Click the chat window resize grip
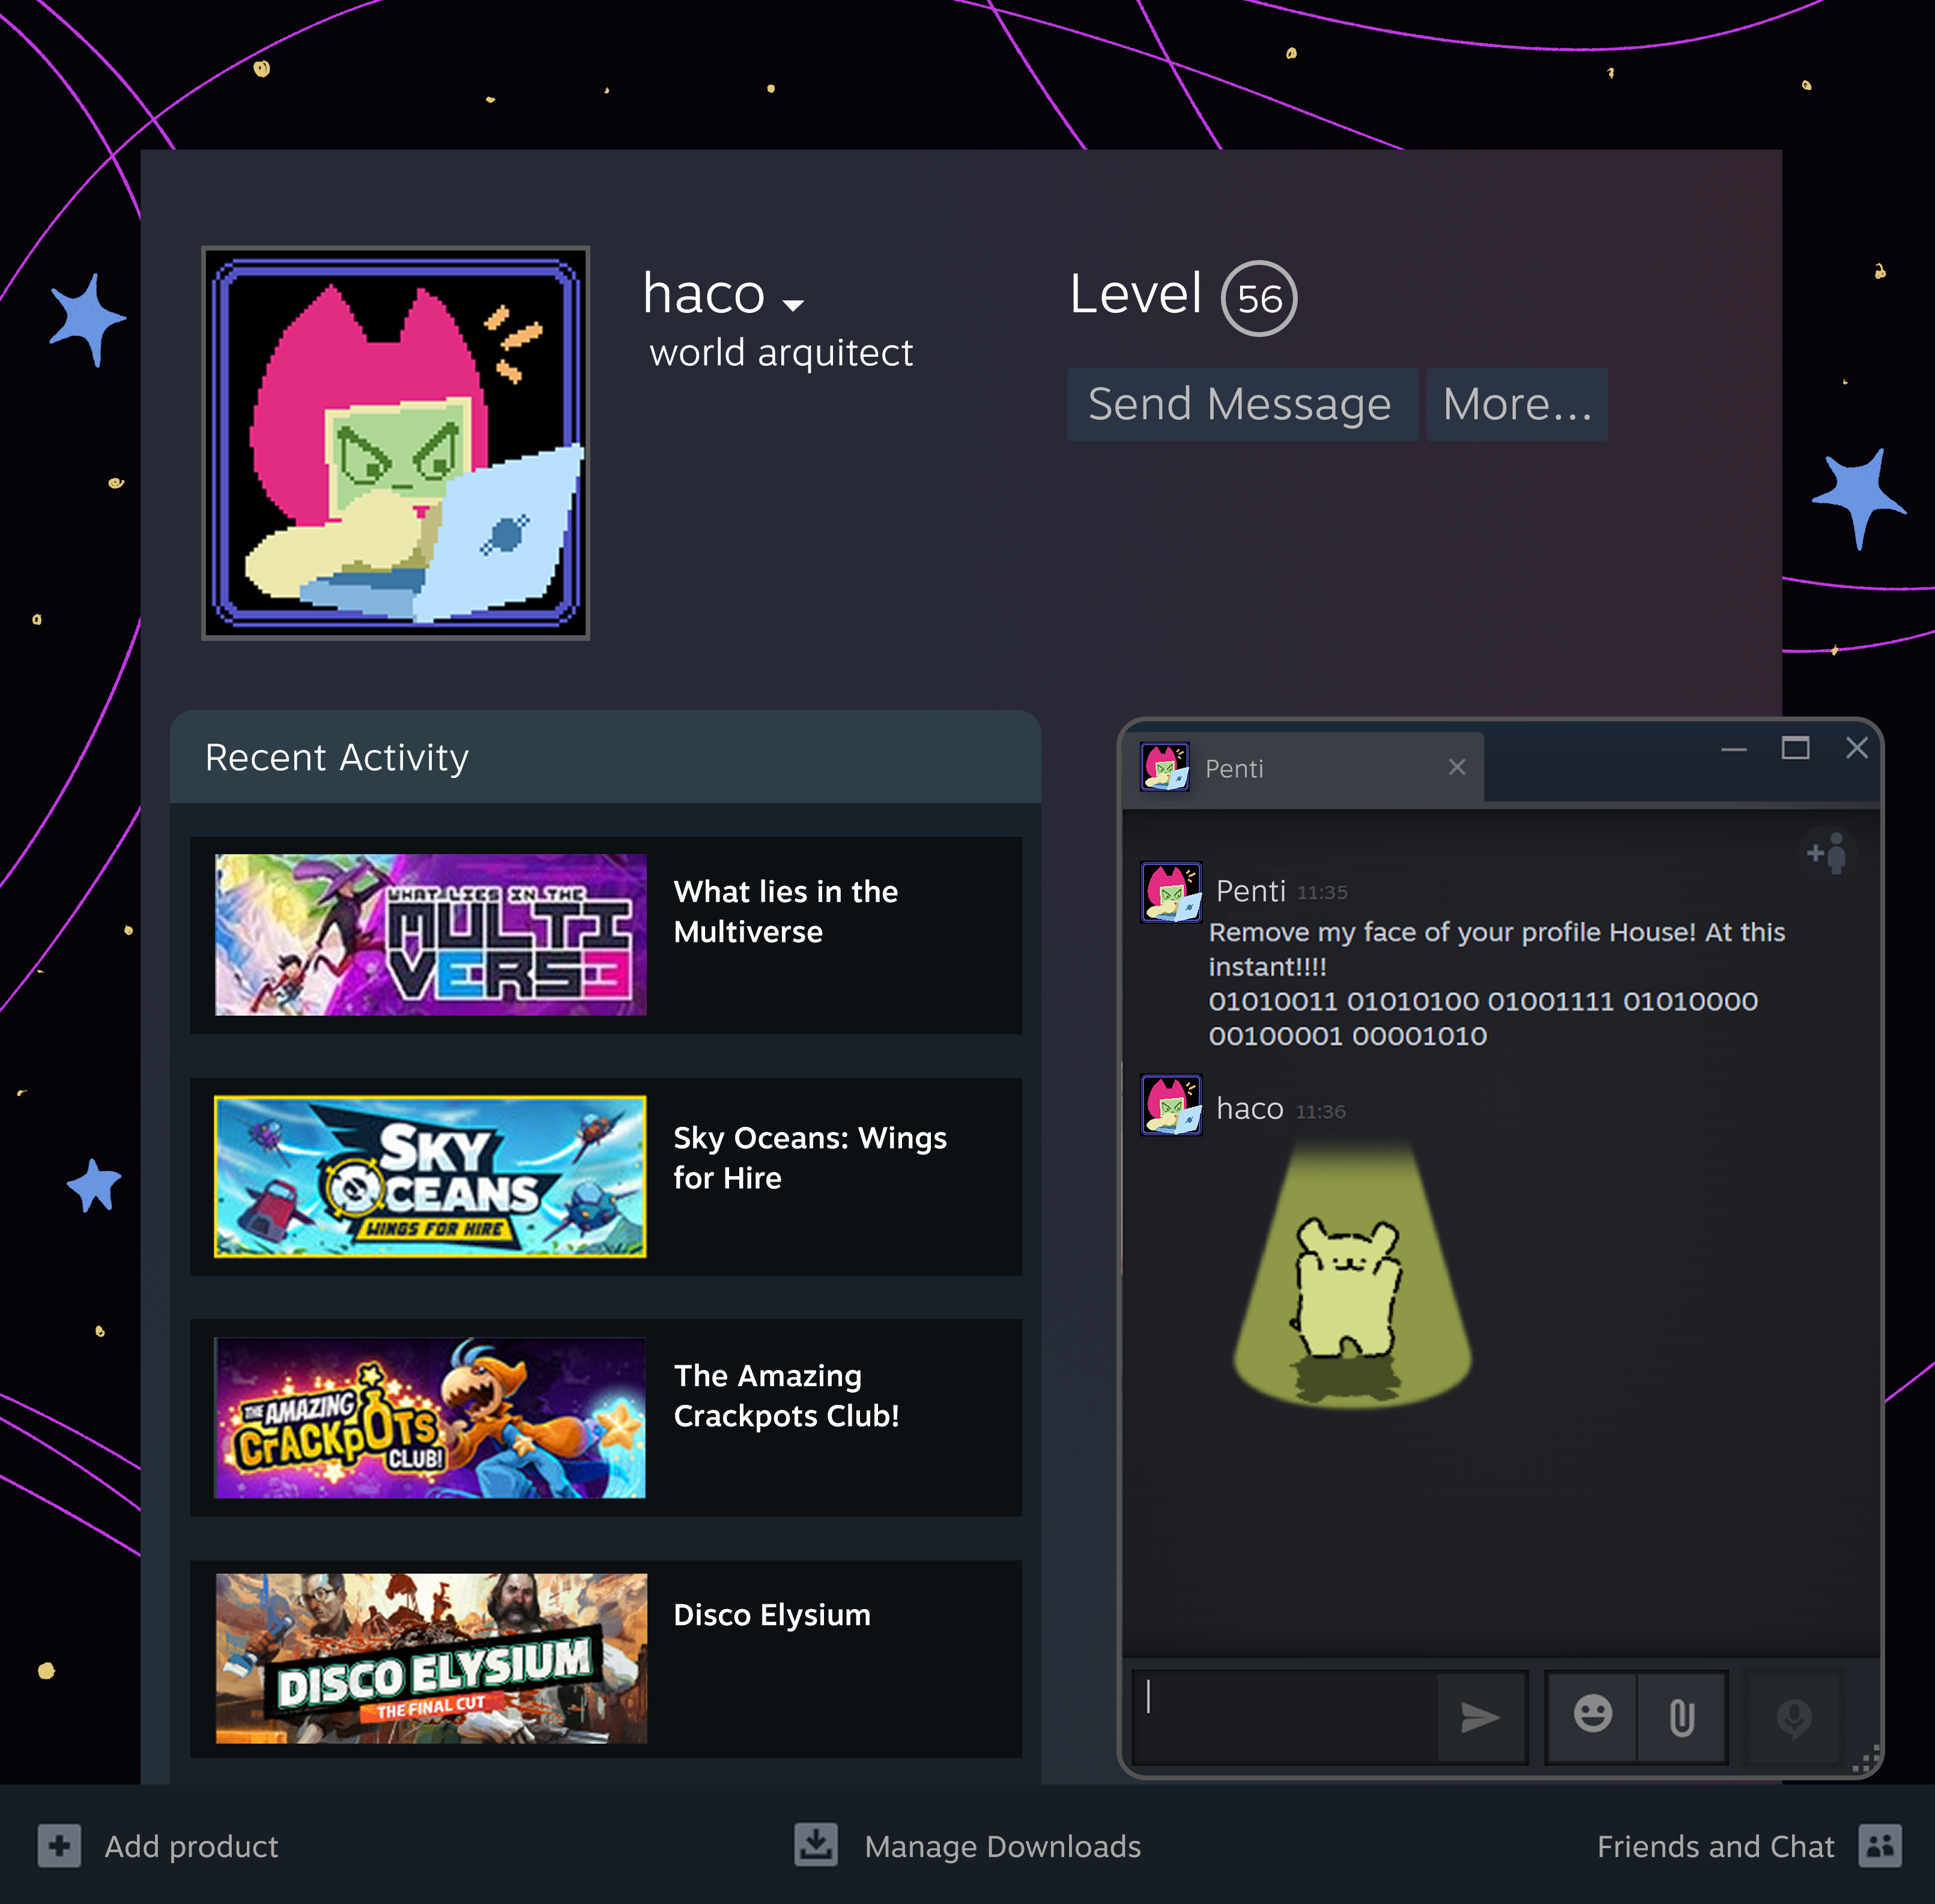 pyautogui.click(x=1866, y=1759)
